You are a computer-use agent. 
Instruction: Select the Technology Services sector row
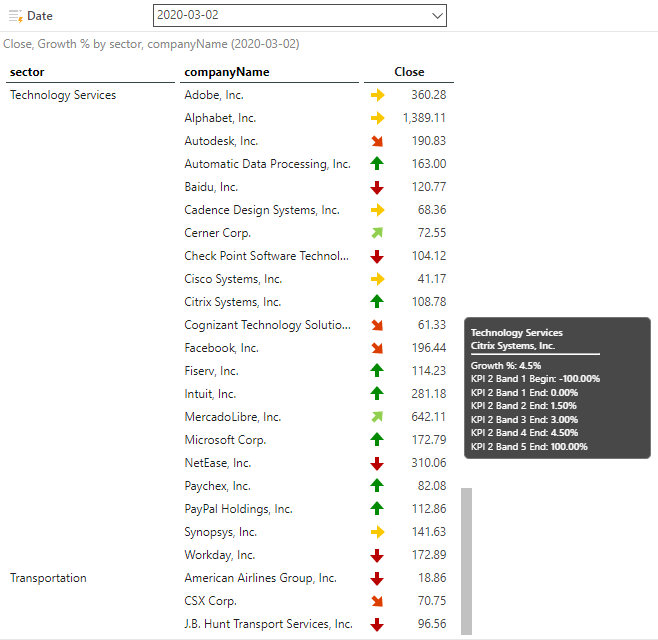point(63,95)
